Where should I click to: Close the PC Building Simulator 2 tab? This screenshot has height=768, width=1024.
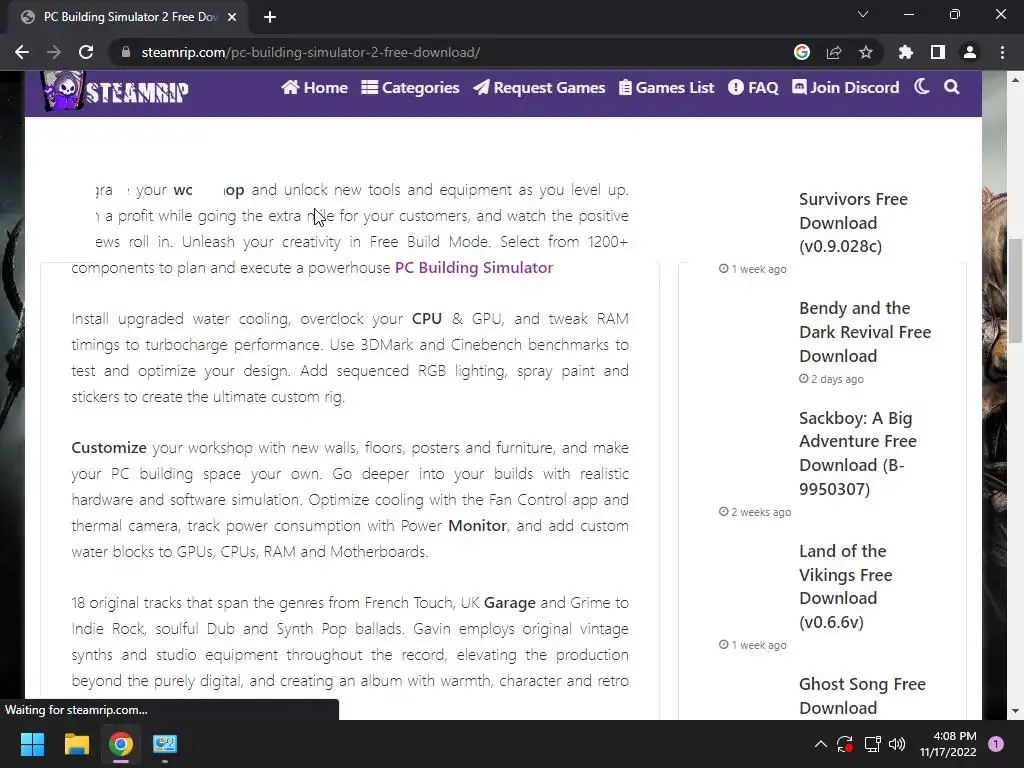point(232,17)
